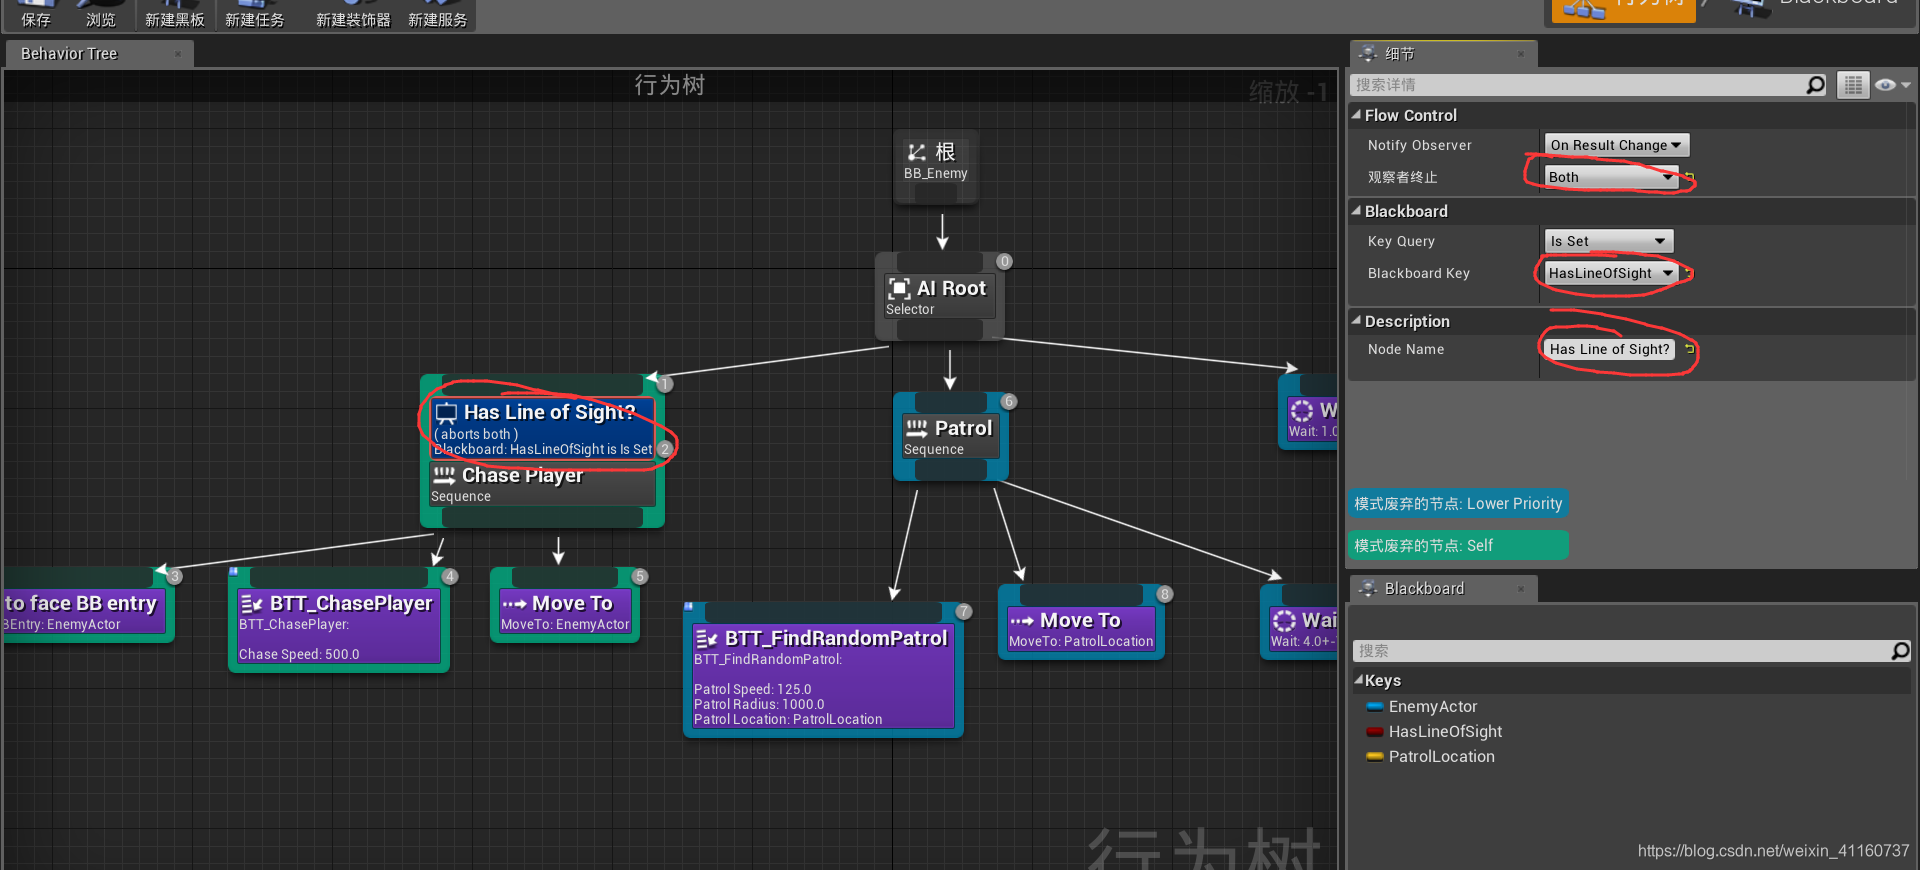Click the Move To PatrolLocation arrow icon
Screen dimensions: 1920x870
1022,621
